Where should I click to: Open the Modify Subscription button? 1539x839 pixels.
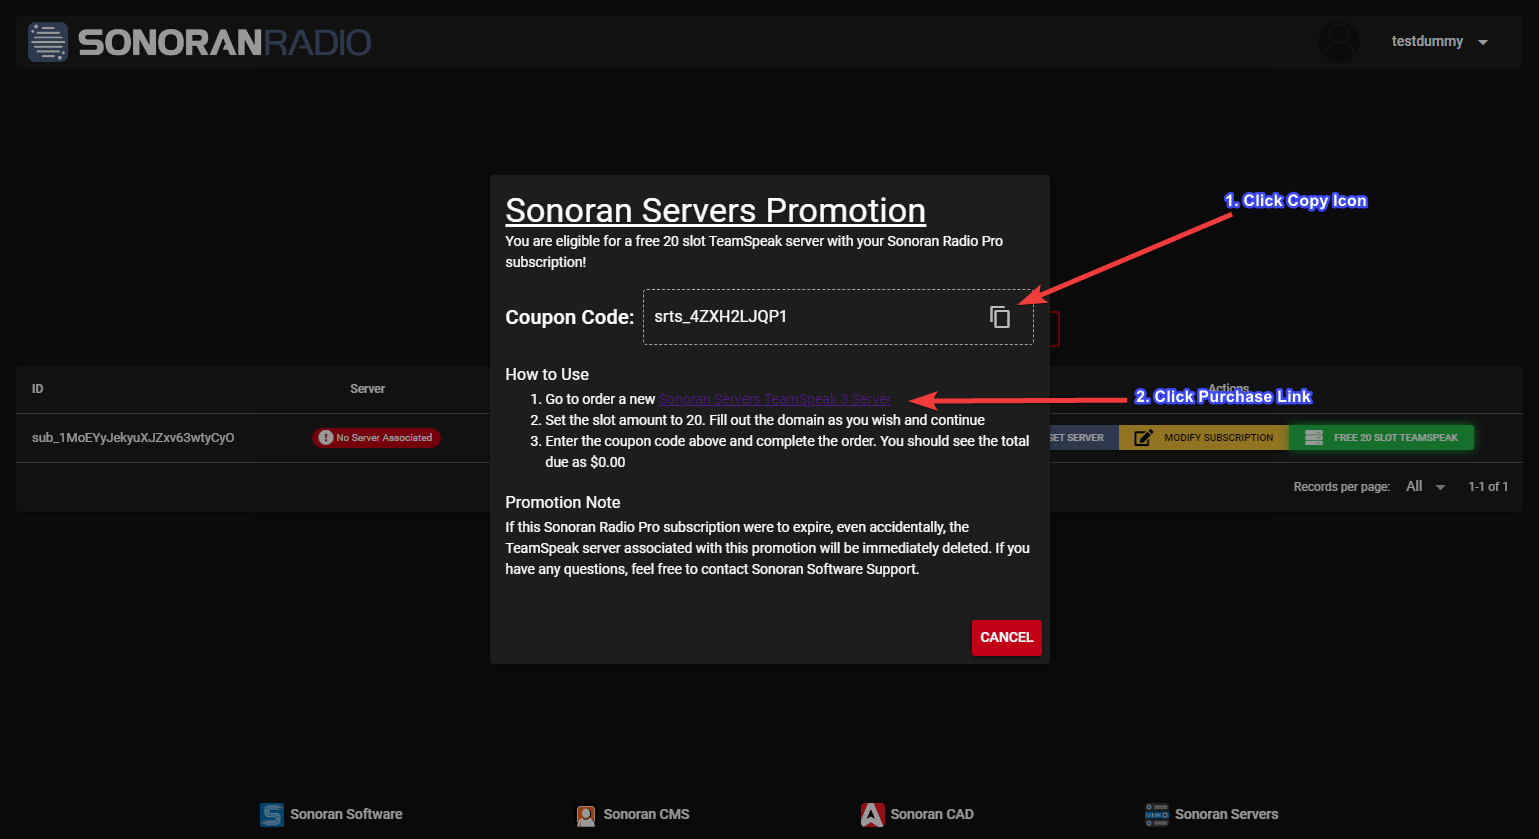[1204, 438]
